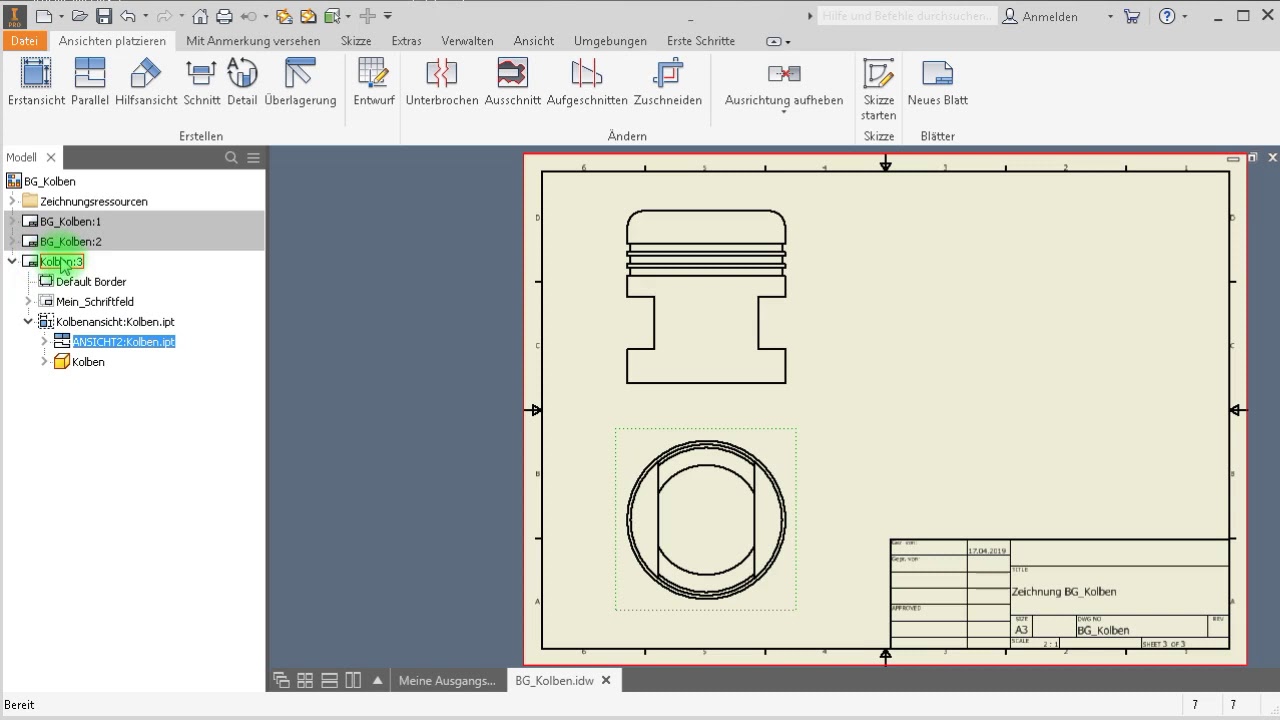Print the drawing
Image resolution: width=1280 pixels, height=720 pixels.
224,16
